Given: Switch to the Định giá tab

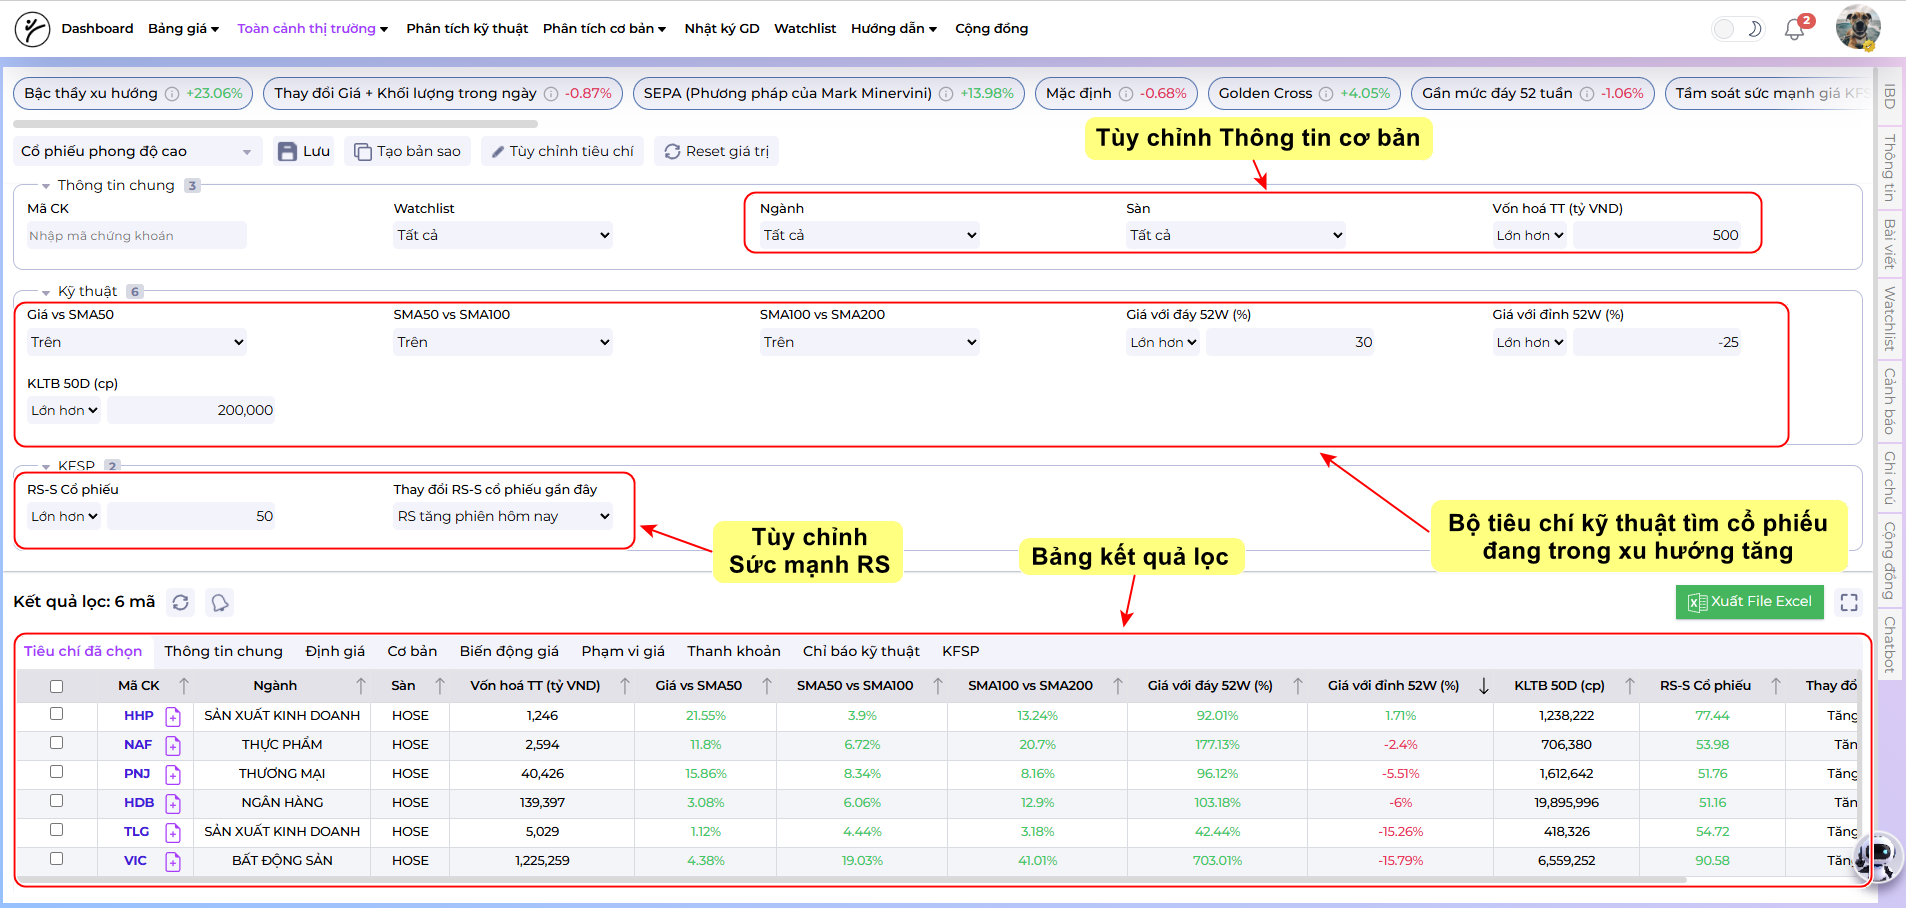Looking at the screenshot, I should tap(335, 651).
